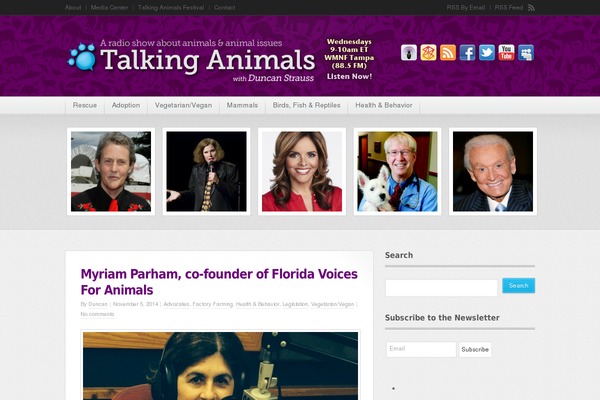The width and height of the screenshot is (600, 400).
Task: Click the RSS Feed text link
Action: (509, 7)
